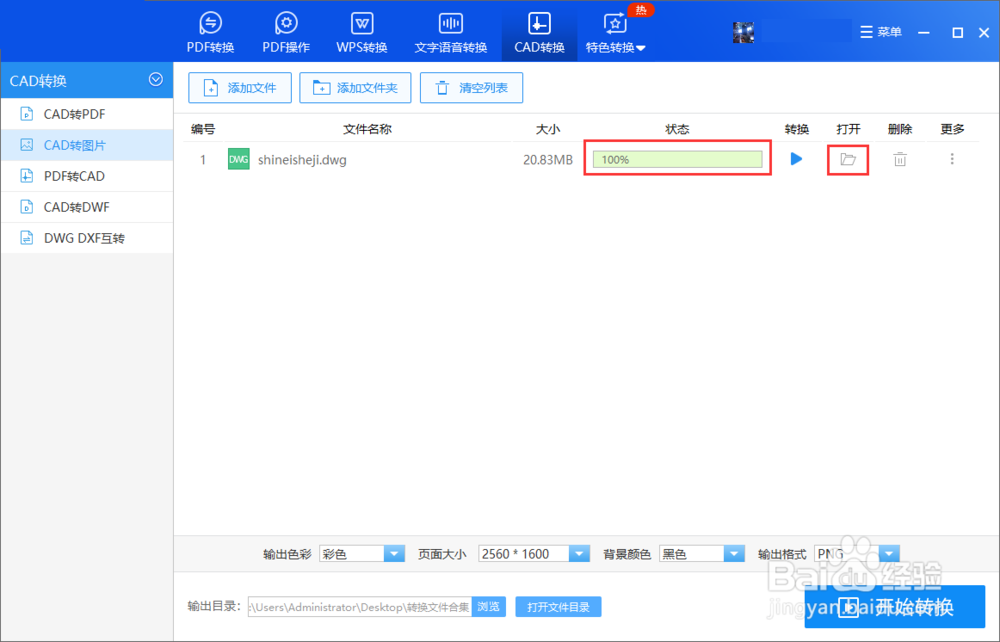Open 背景颜色 黑色 dropdown
Viewport: 1000px width, 642px height.
tap(702, 553)
